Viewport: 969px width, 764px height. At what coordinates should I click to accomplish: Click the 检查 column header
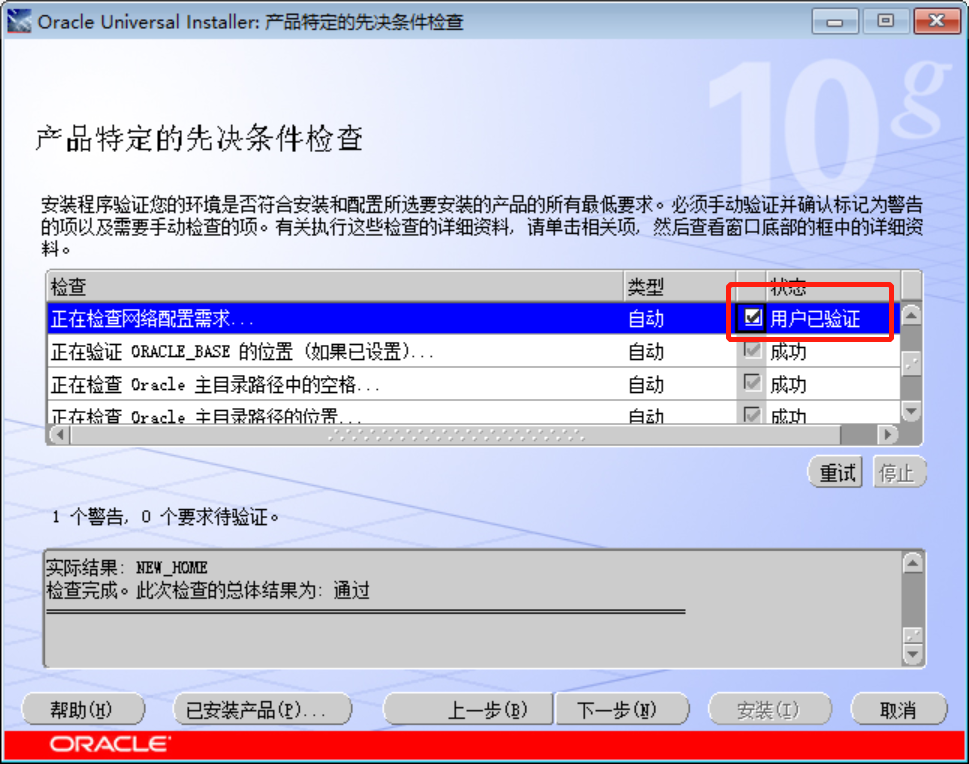coord(335,286)
